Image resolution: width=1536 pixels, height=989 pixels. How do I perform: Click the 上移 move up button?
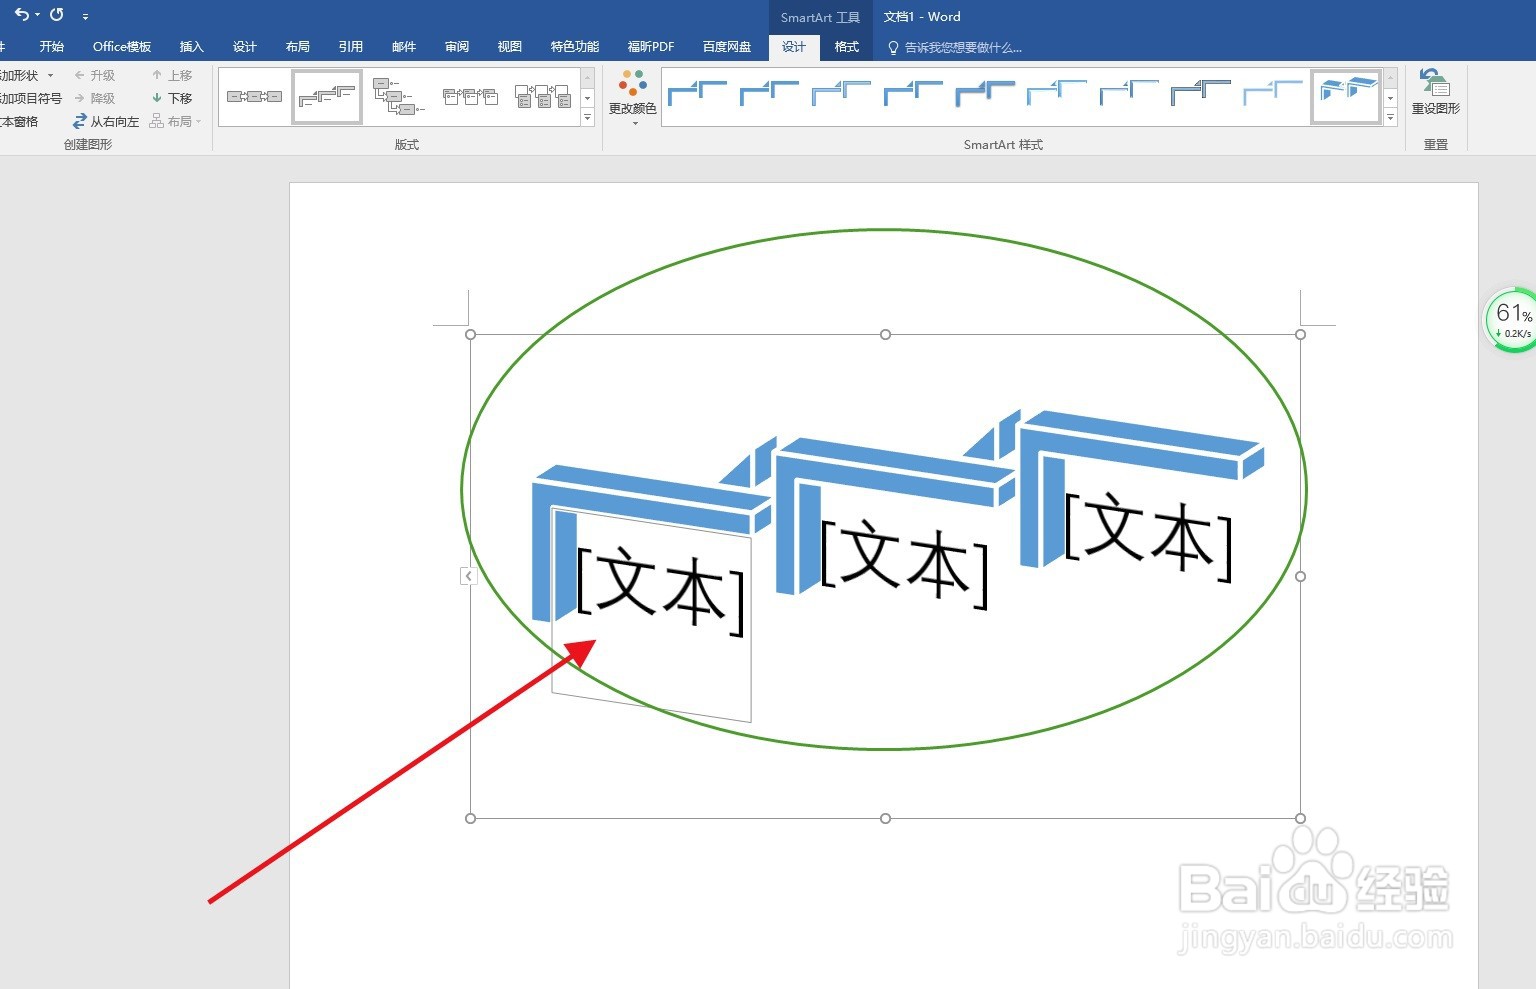(172, 75)
